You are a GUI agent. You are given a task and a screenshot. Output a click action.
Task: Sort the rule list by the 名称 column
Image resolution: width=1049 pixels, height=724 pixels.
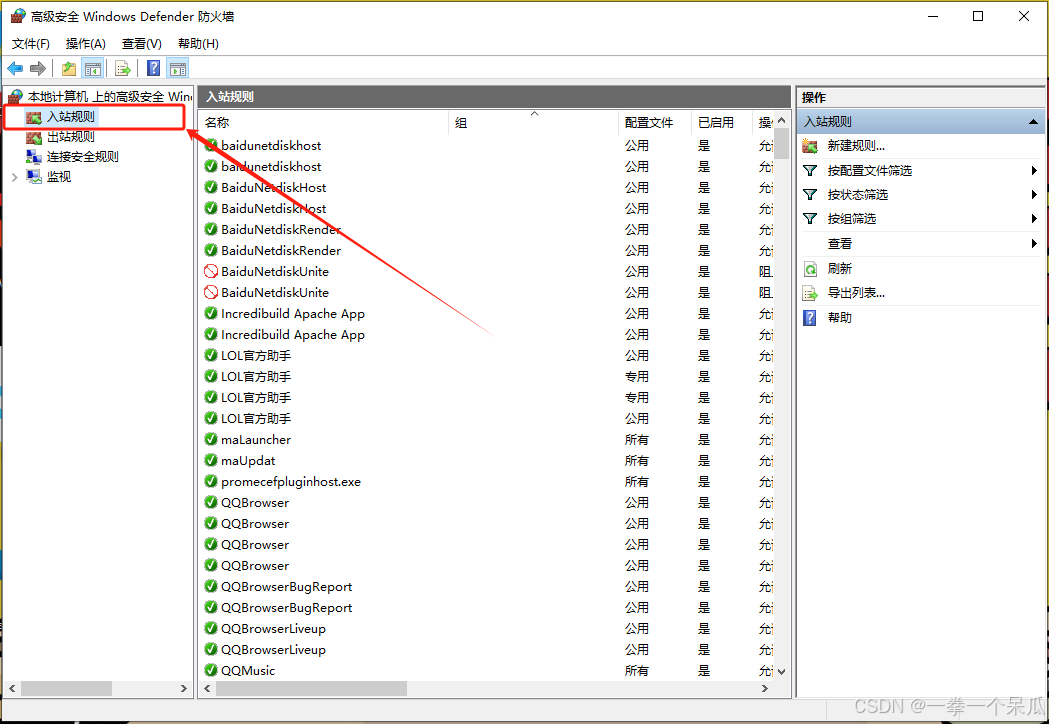click(x=324, y=122)
